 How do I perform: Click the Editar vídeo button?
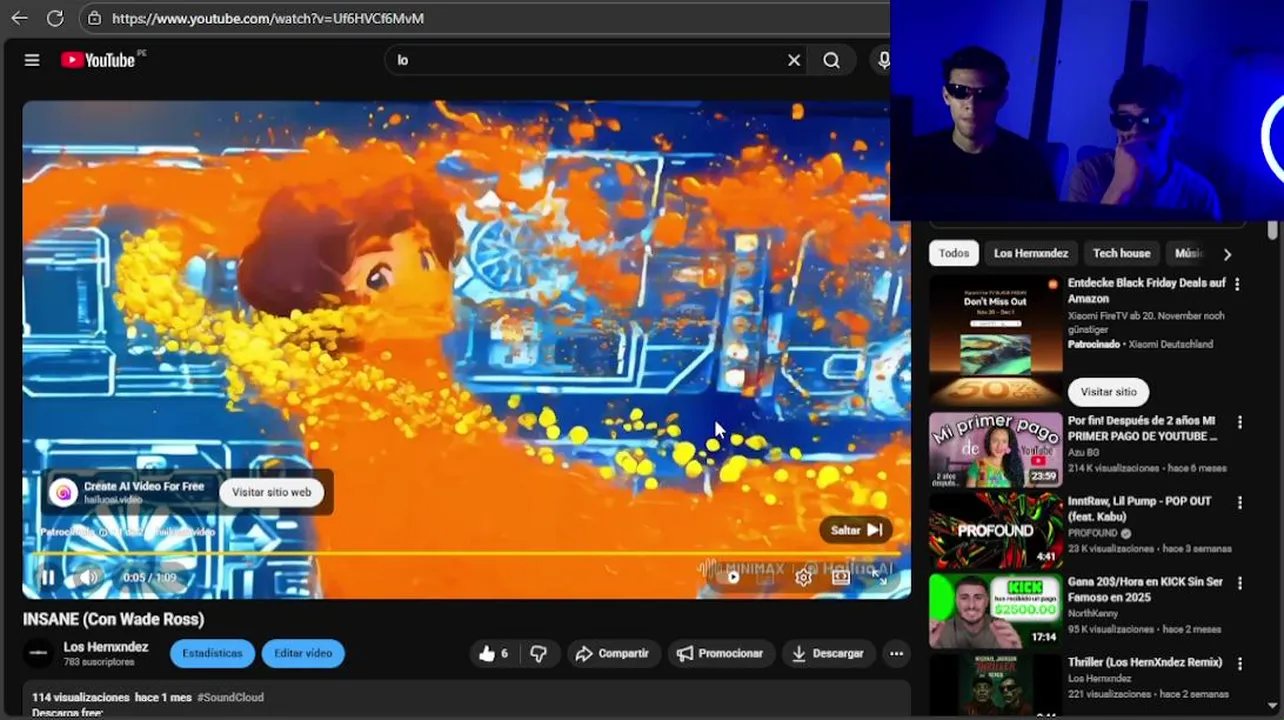(x=303, y=653)
